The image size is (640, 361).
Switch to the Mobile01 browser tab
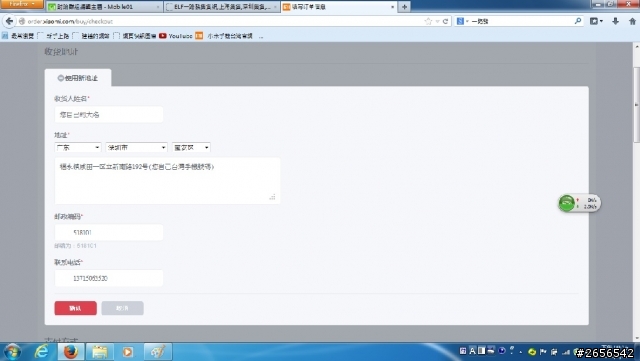click(104, 7)
